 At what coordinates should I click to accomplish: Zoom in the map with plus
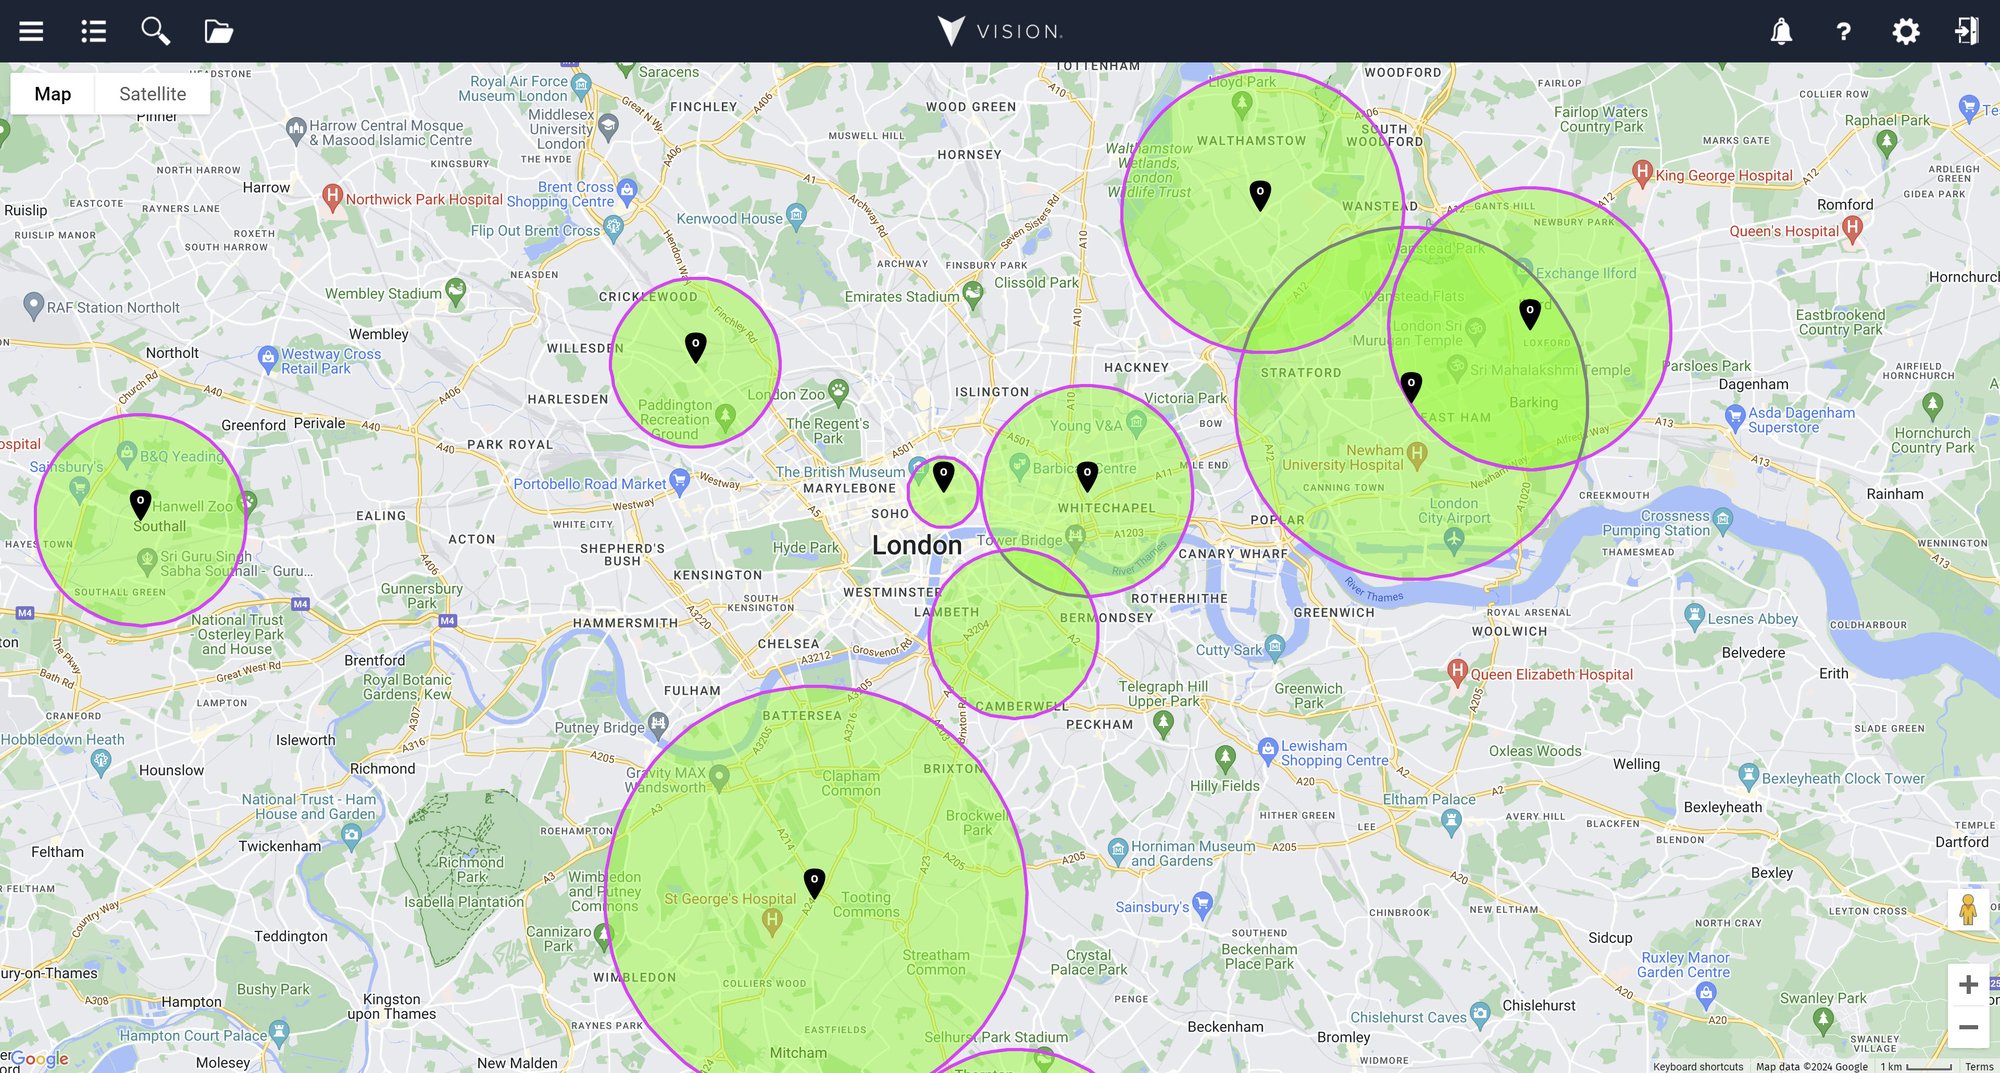tap(1968, 985)
